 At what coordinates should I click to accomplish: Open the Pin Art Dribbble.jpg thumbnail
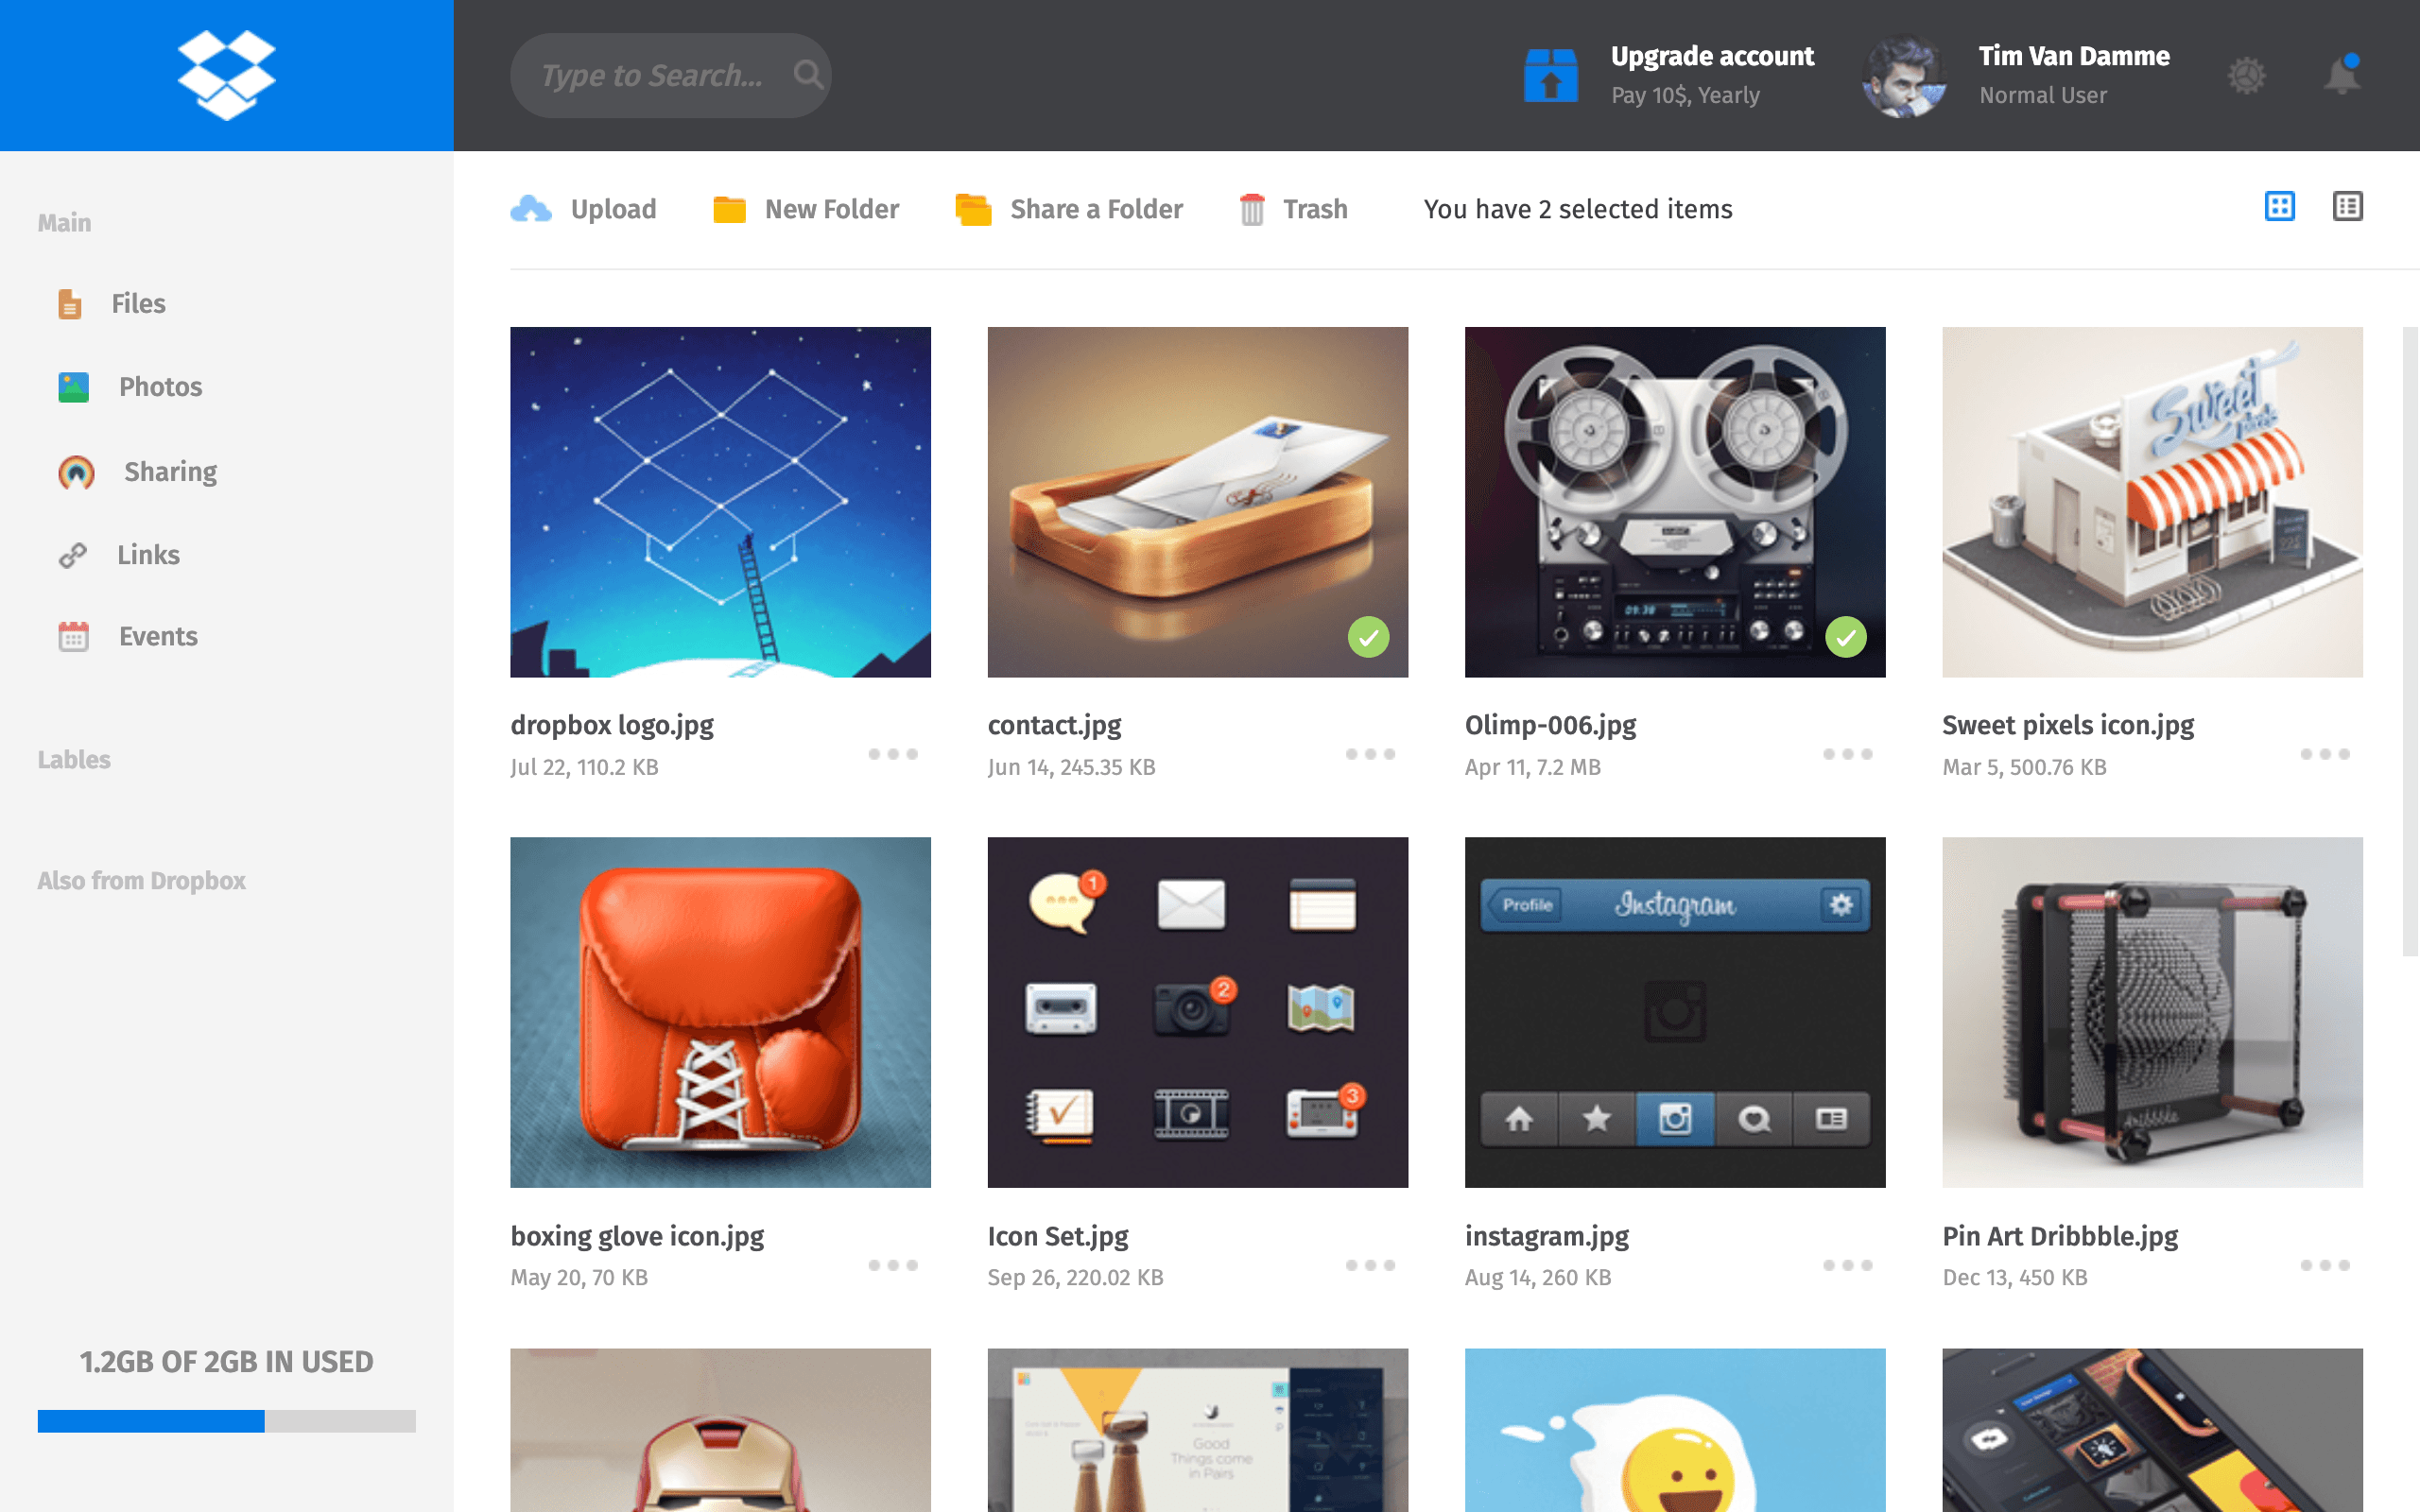coord(2152,1012)
